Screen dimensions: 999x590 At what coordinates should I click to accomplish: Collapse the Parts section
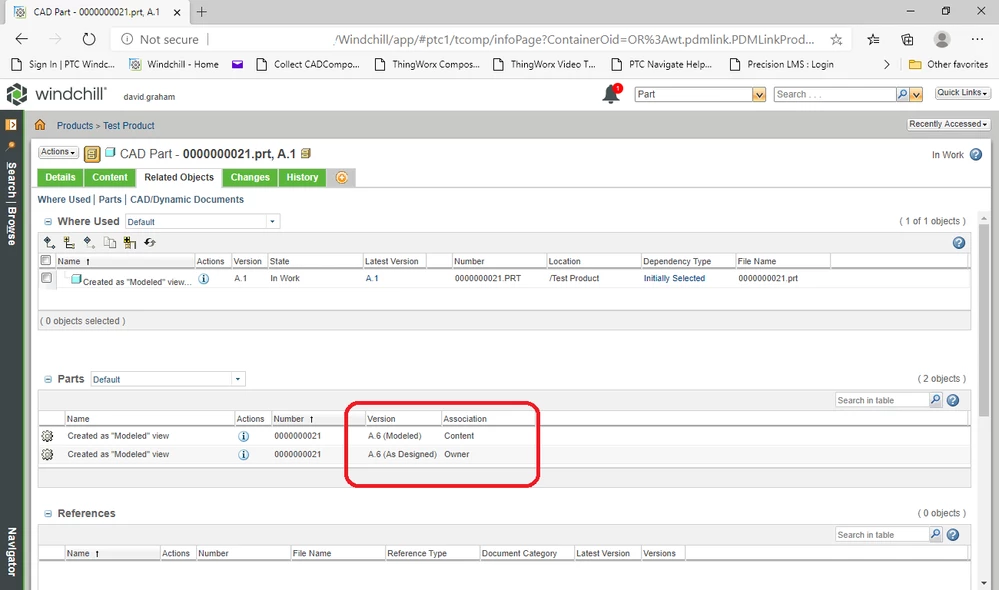click(x=48, y=379)
